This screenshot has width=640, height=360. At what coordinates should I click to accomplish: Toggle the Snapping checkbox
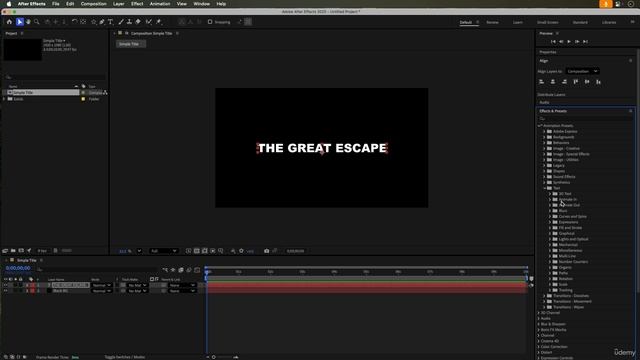click(x=210, y=22)
